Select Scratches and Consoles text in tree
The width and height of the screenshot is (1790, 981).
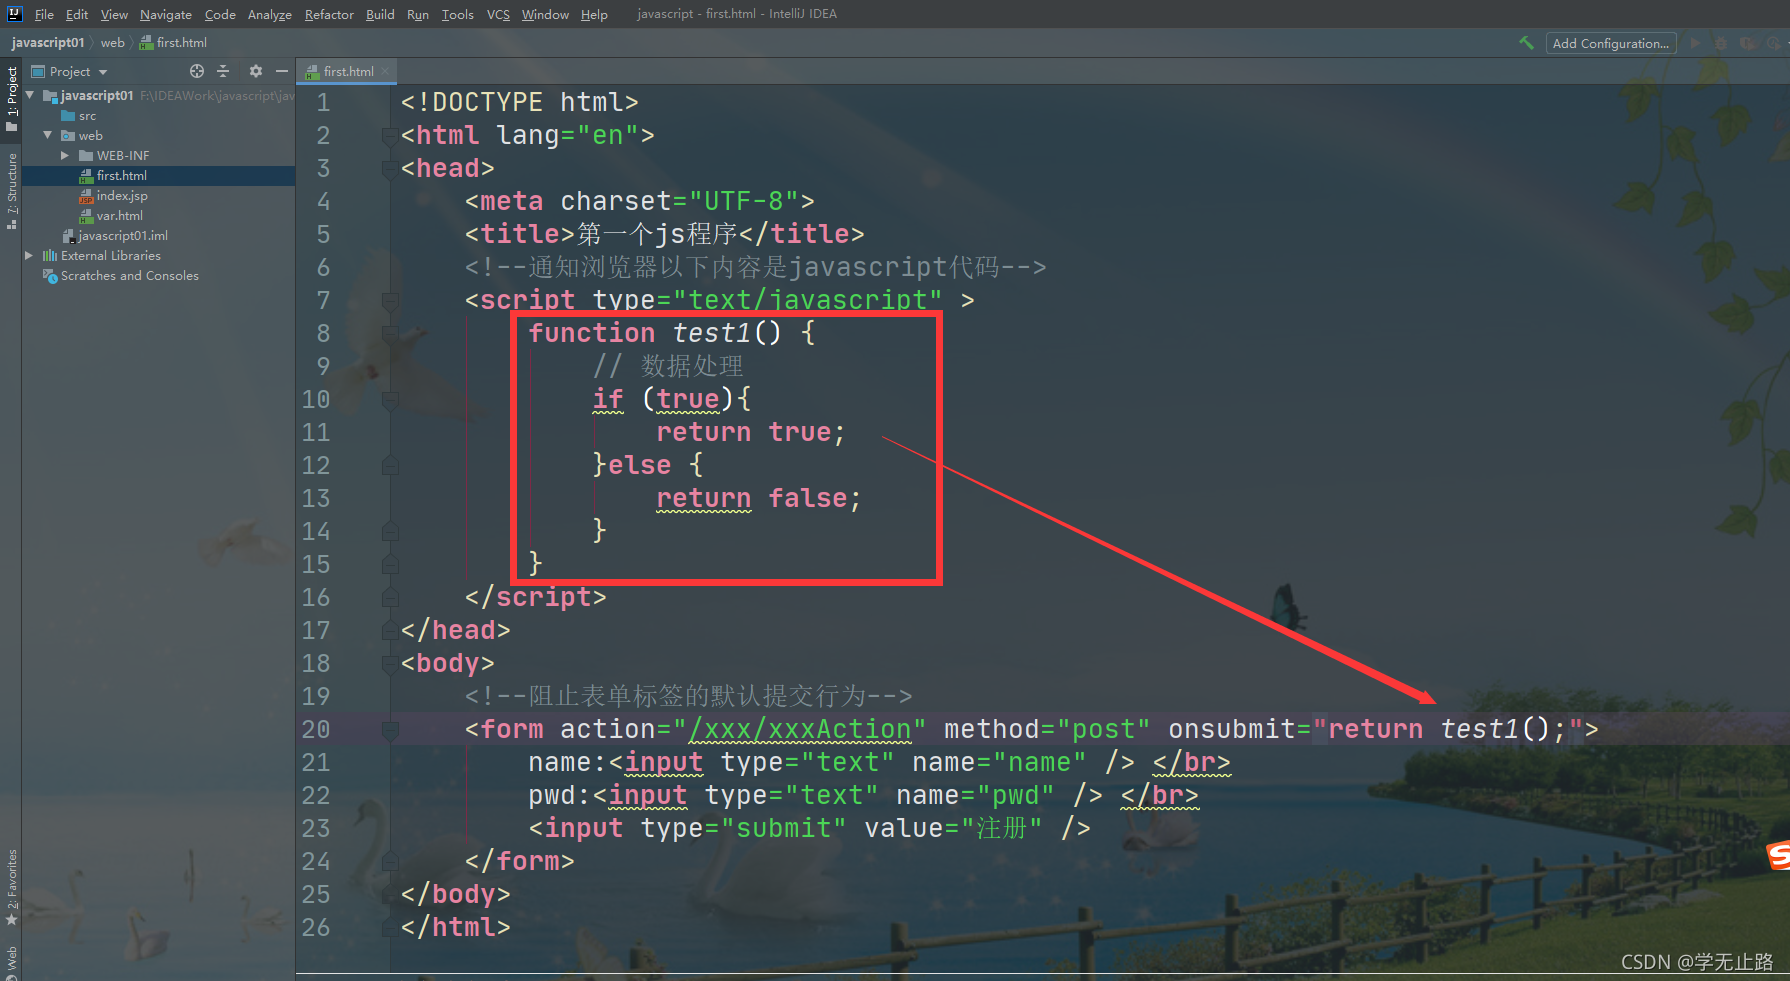(130, 276)
